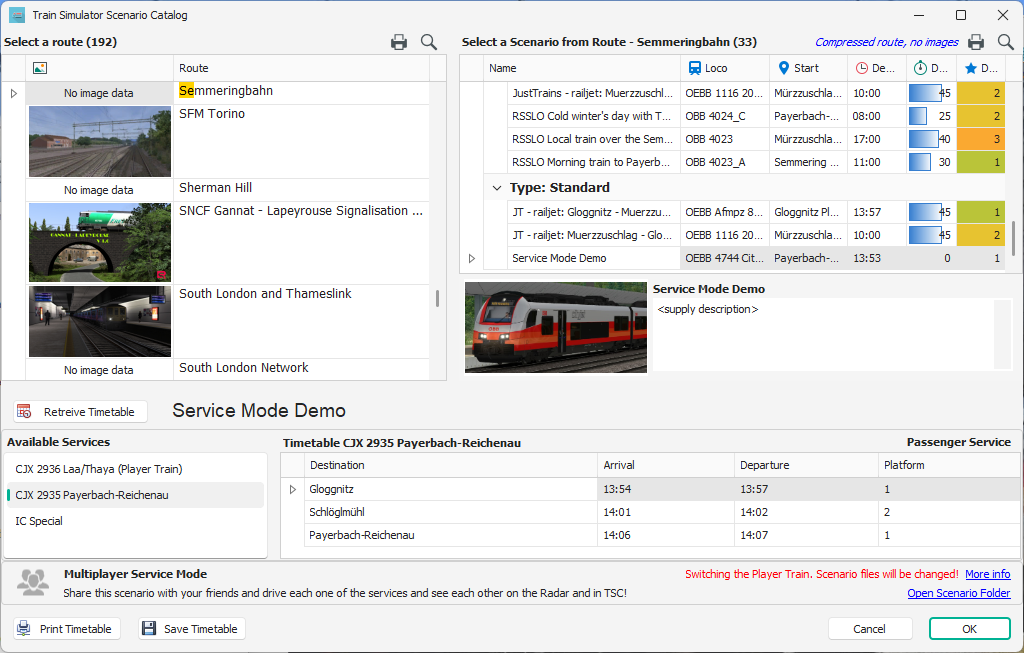Click the 13:54 Gloggnitz arrival cell
Image resolution: width=1024 pixels, height=653 pixels.
(x=666, y=489)
